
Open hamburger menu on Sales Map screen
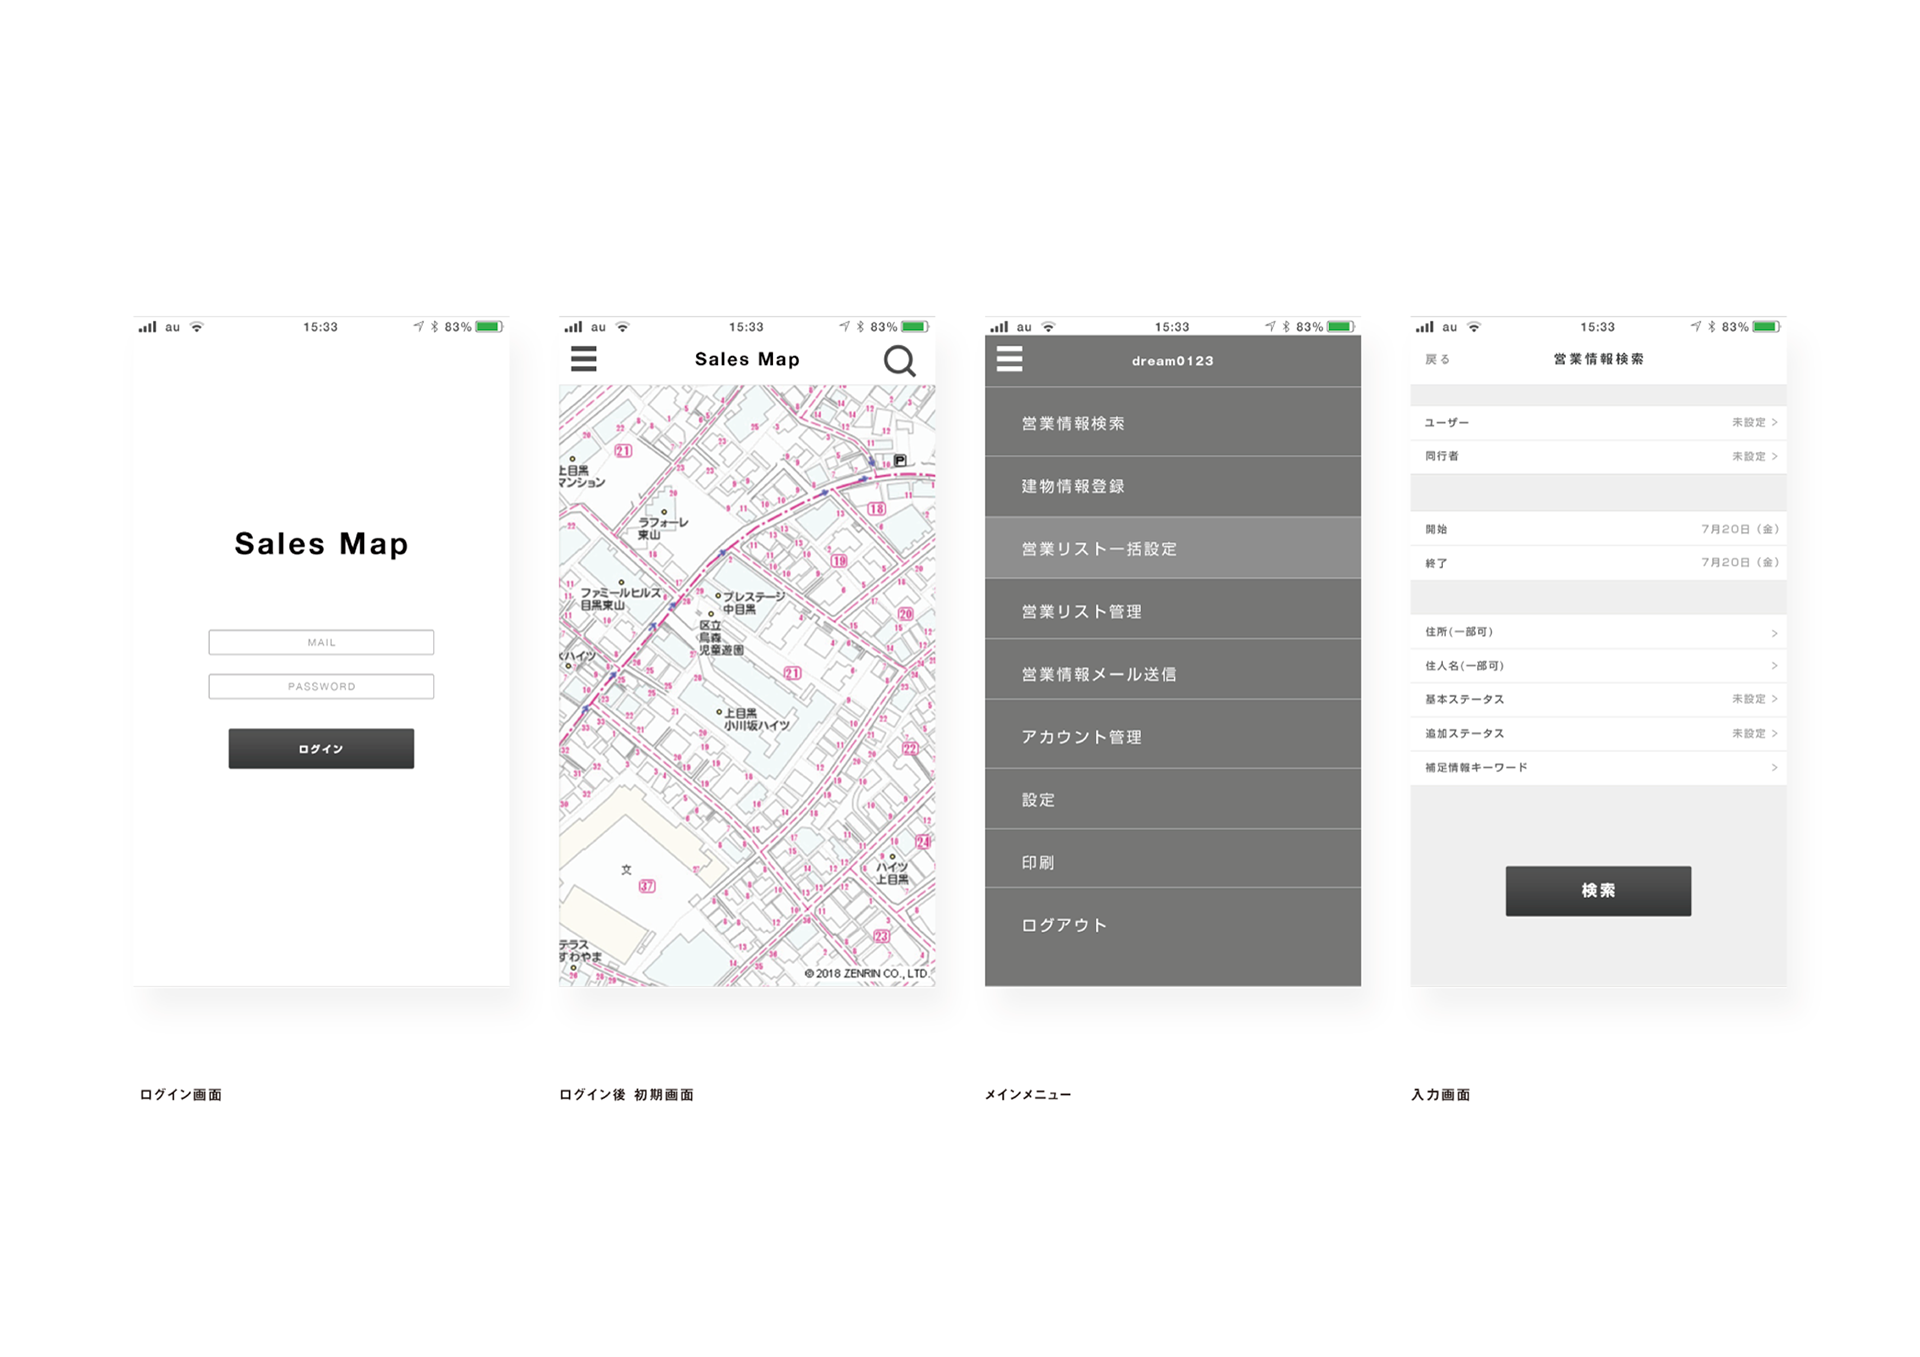[583, 359]
